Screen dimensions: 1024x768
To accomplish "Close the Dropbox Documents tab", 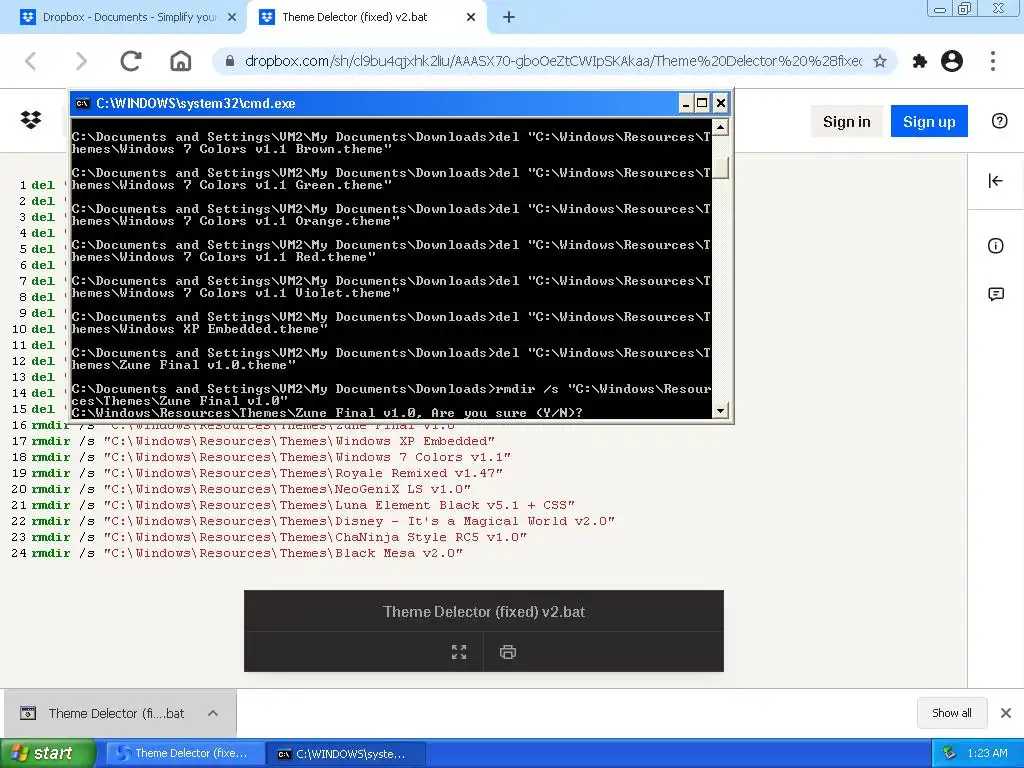I will (x=232, y=18).
